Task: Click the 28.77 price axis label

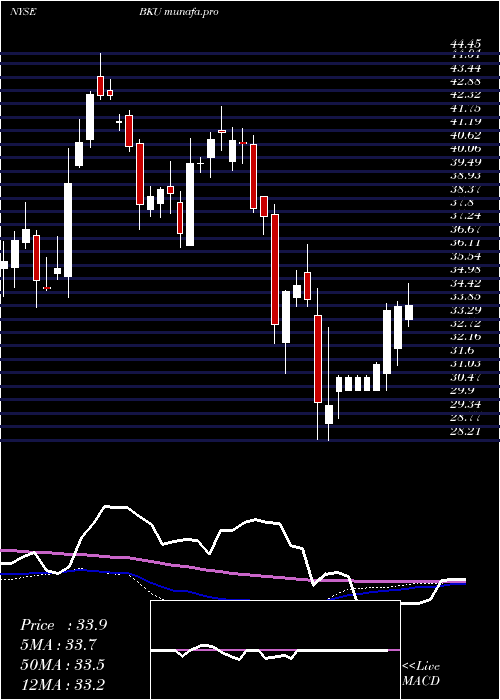Action: click(x=466, y=417)
